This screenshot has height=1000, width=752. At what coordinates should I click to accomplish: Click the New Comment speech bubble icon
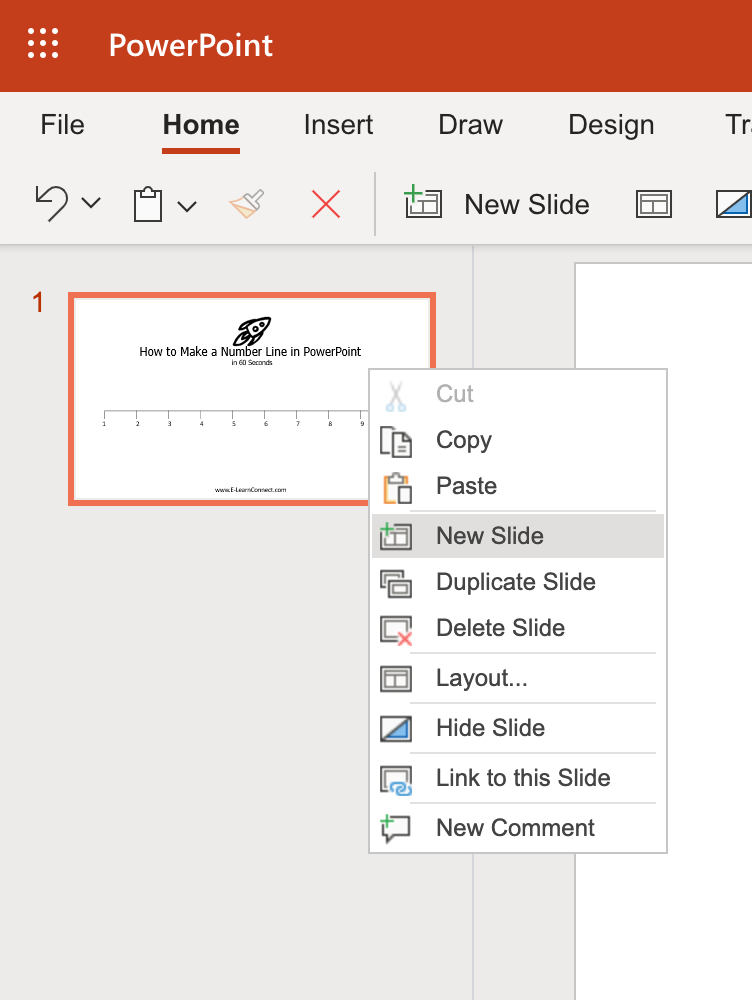pos(395,828)
